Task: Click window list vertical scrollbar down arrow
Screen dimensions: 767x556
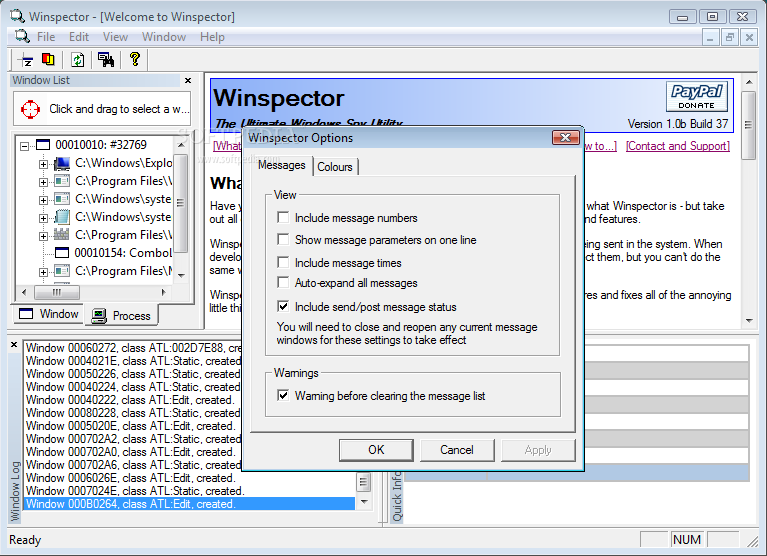Action: point(181,275)
